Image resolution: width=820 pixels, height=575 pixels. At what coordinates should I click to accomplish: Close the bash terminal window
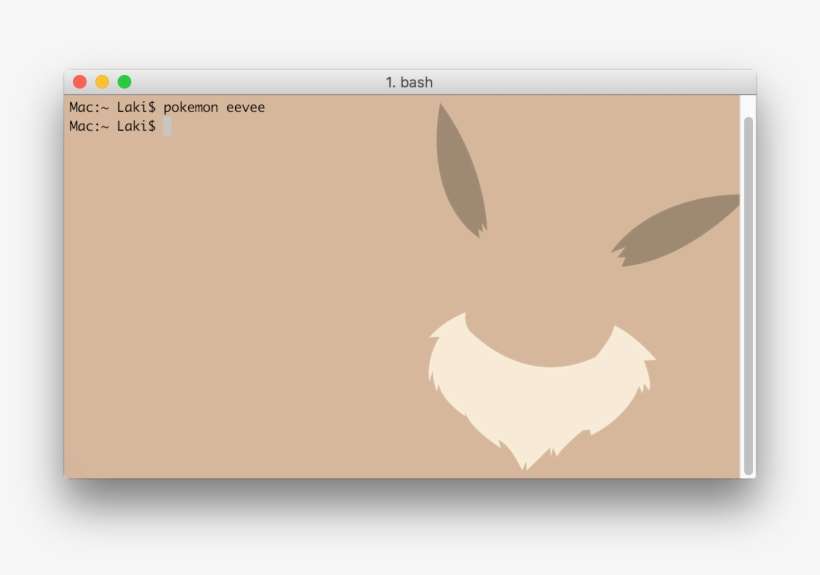click(79, 82)
